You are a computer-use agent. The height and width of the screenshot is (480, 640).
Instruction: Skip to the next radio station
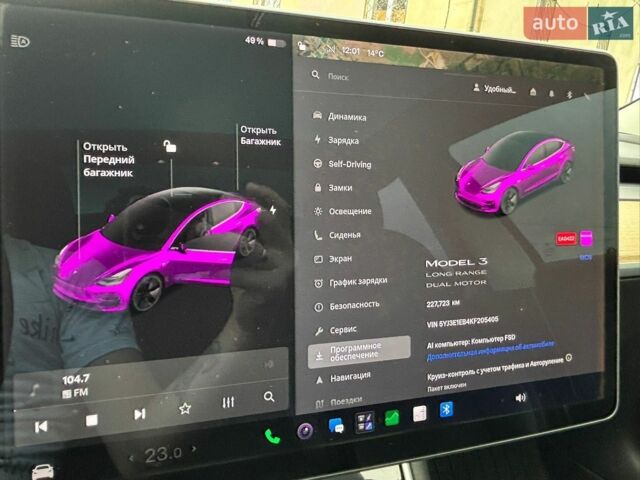(140, 414)
